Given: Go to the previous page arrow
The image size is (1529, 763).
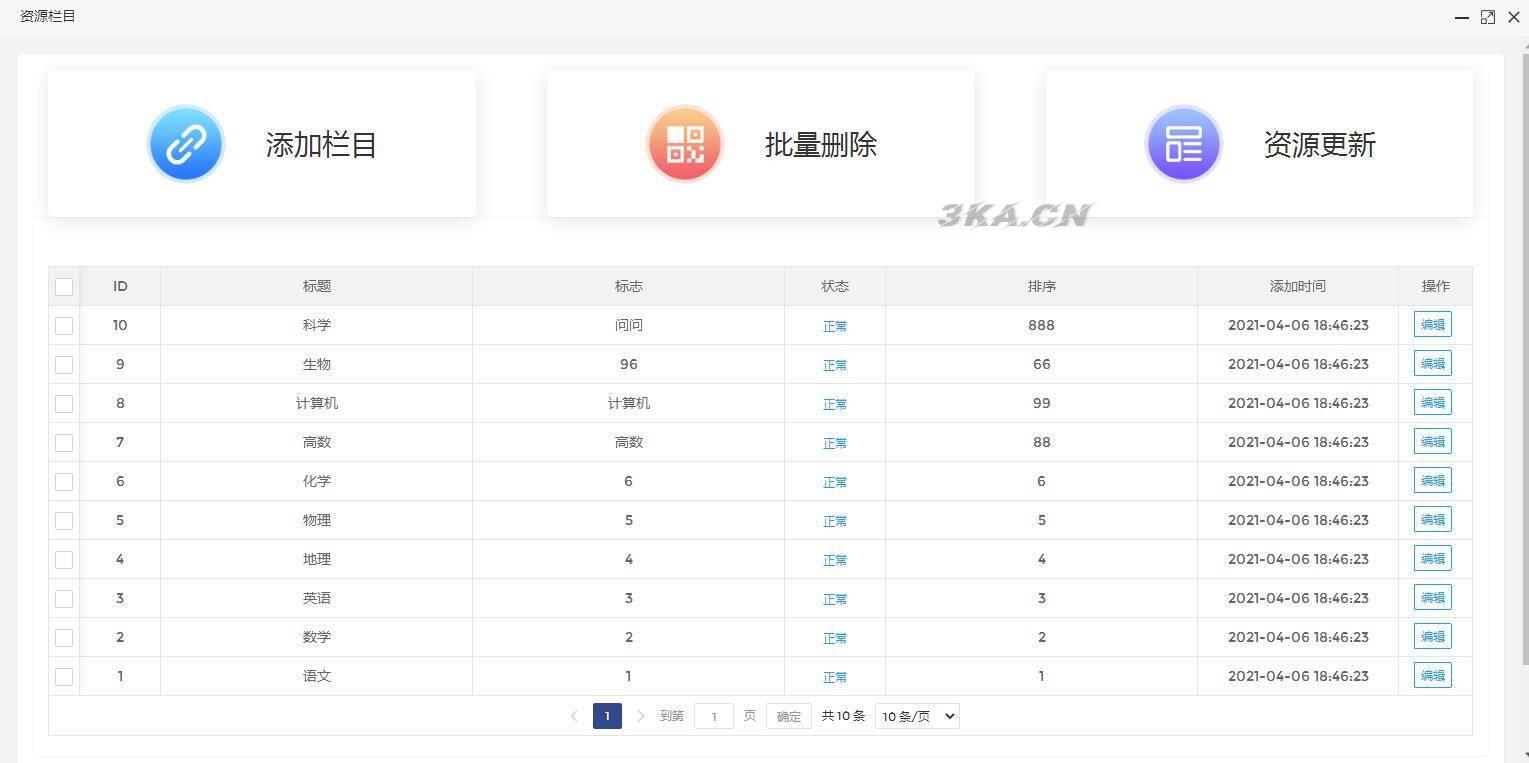Looking at the screenshot, I should 574,716.
